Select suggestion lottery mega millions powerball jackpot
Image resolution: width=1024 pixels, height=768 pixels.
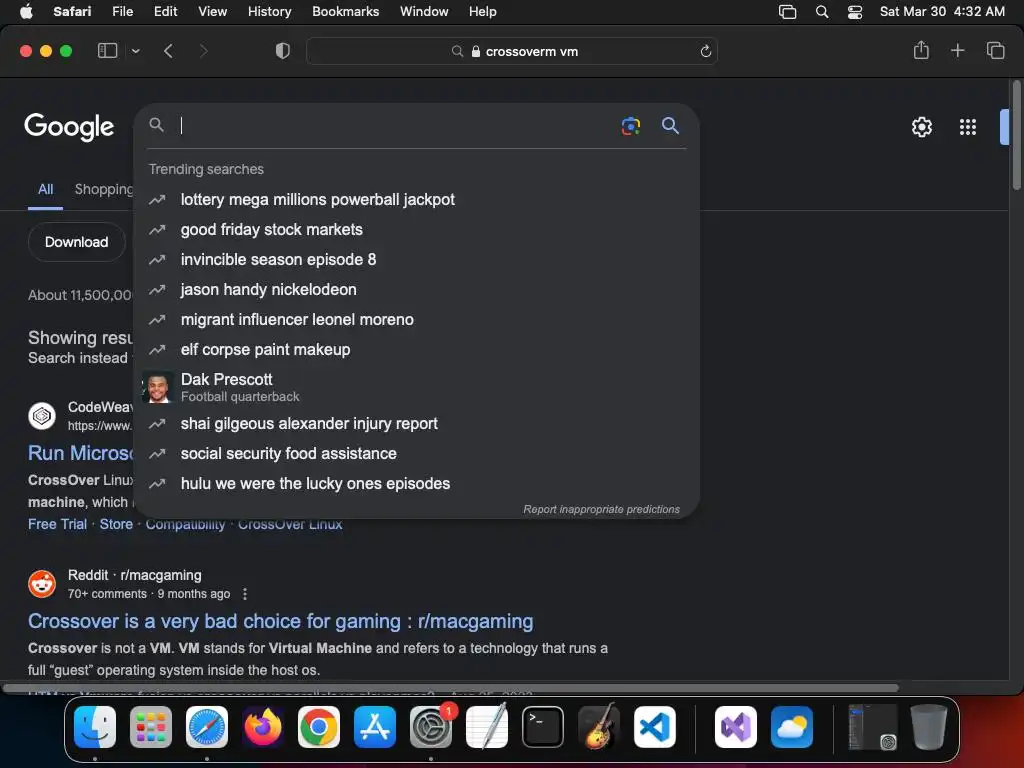click(416, 199)
